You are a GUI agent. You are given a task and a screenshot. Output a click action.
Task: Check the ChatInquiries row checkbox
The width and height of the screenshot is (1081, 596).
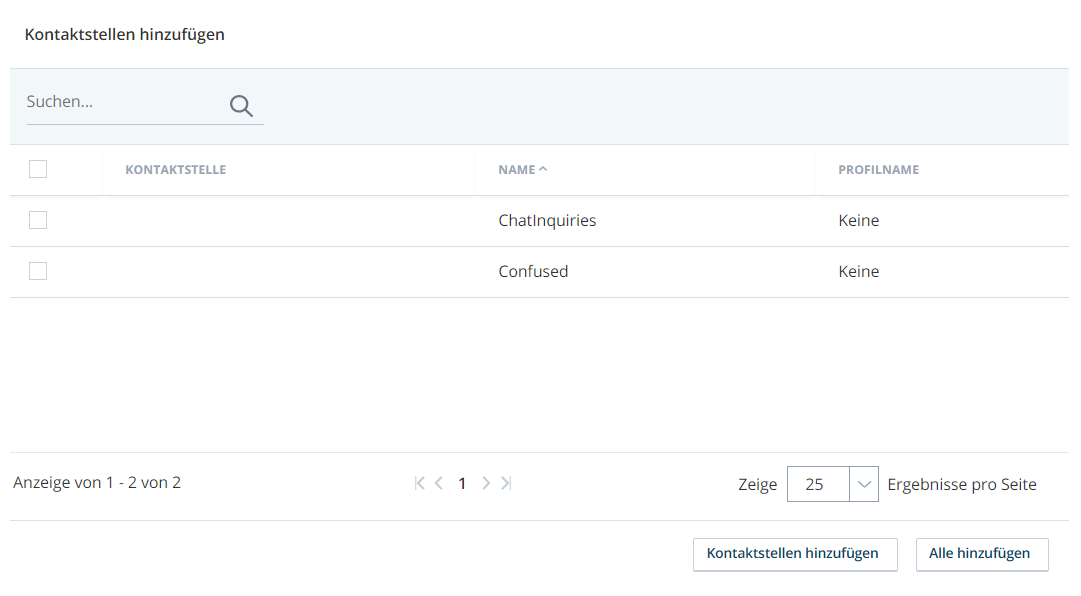(38, 220)
